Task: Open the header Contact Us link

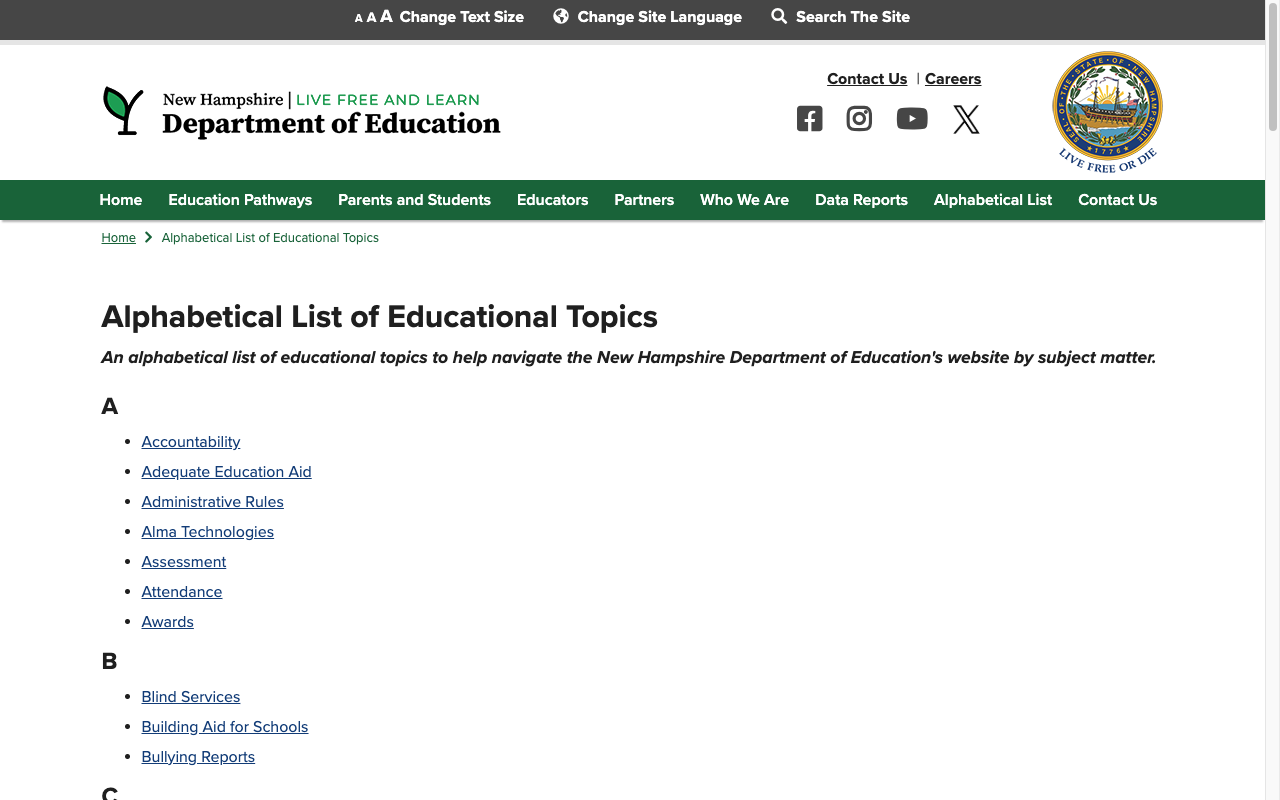Action: (x=867, y=79)
